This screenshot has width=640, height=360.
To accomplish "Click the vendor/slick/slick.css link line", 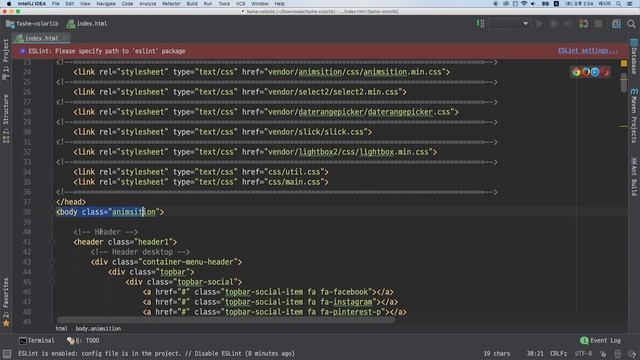I will click(x=222, y=132).
